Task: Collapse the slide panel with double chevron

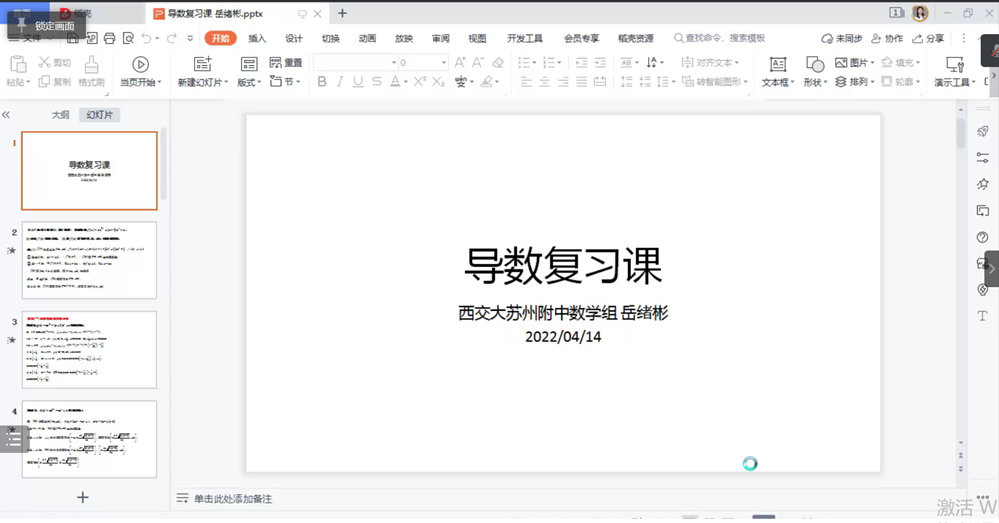Action: click(x=6, y=115)
